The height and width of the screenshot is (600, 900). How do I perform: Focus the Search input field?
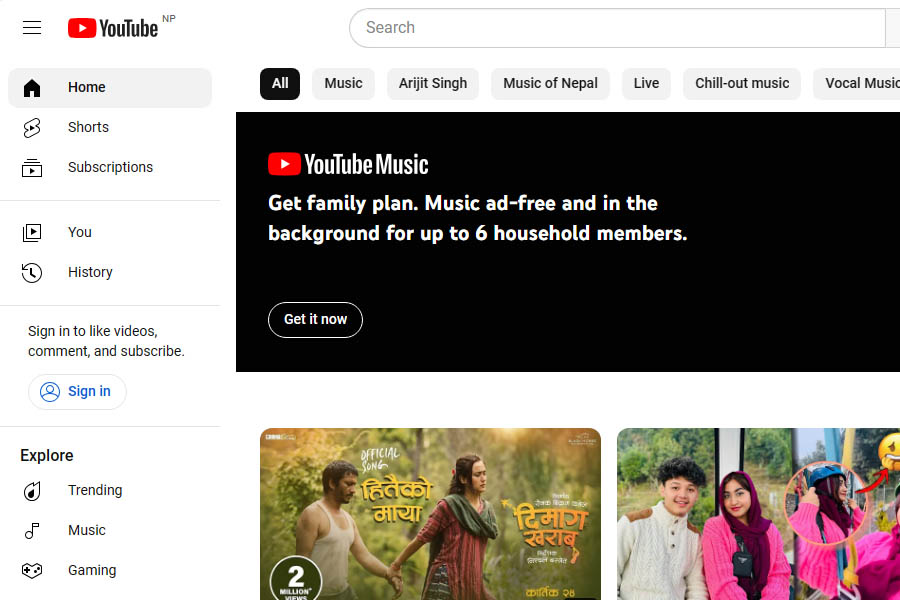[615, 28]
